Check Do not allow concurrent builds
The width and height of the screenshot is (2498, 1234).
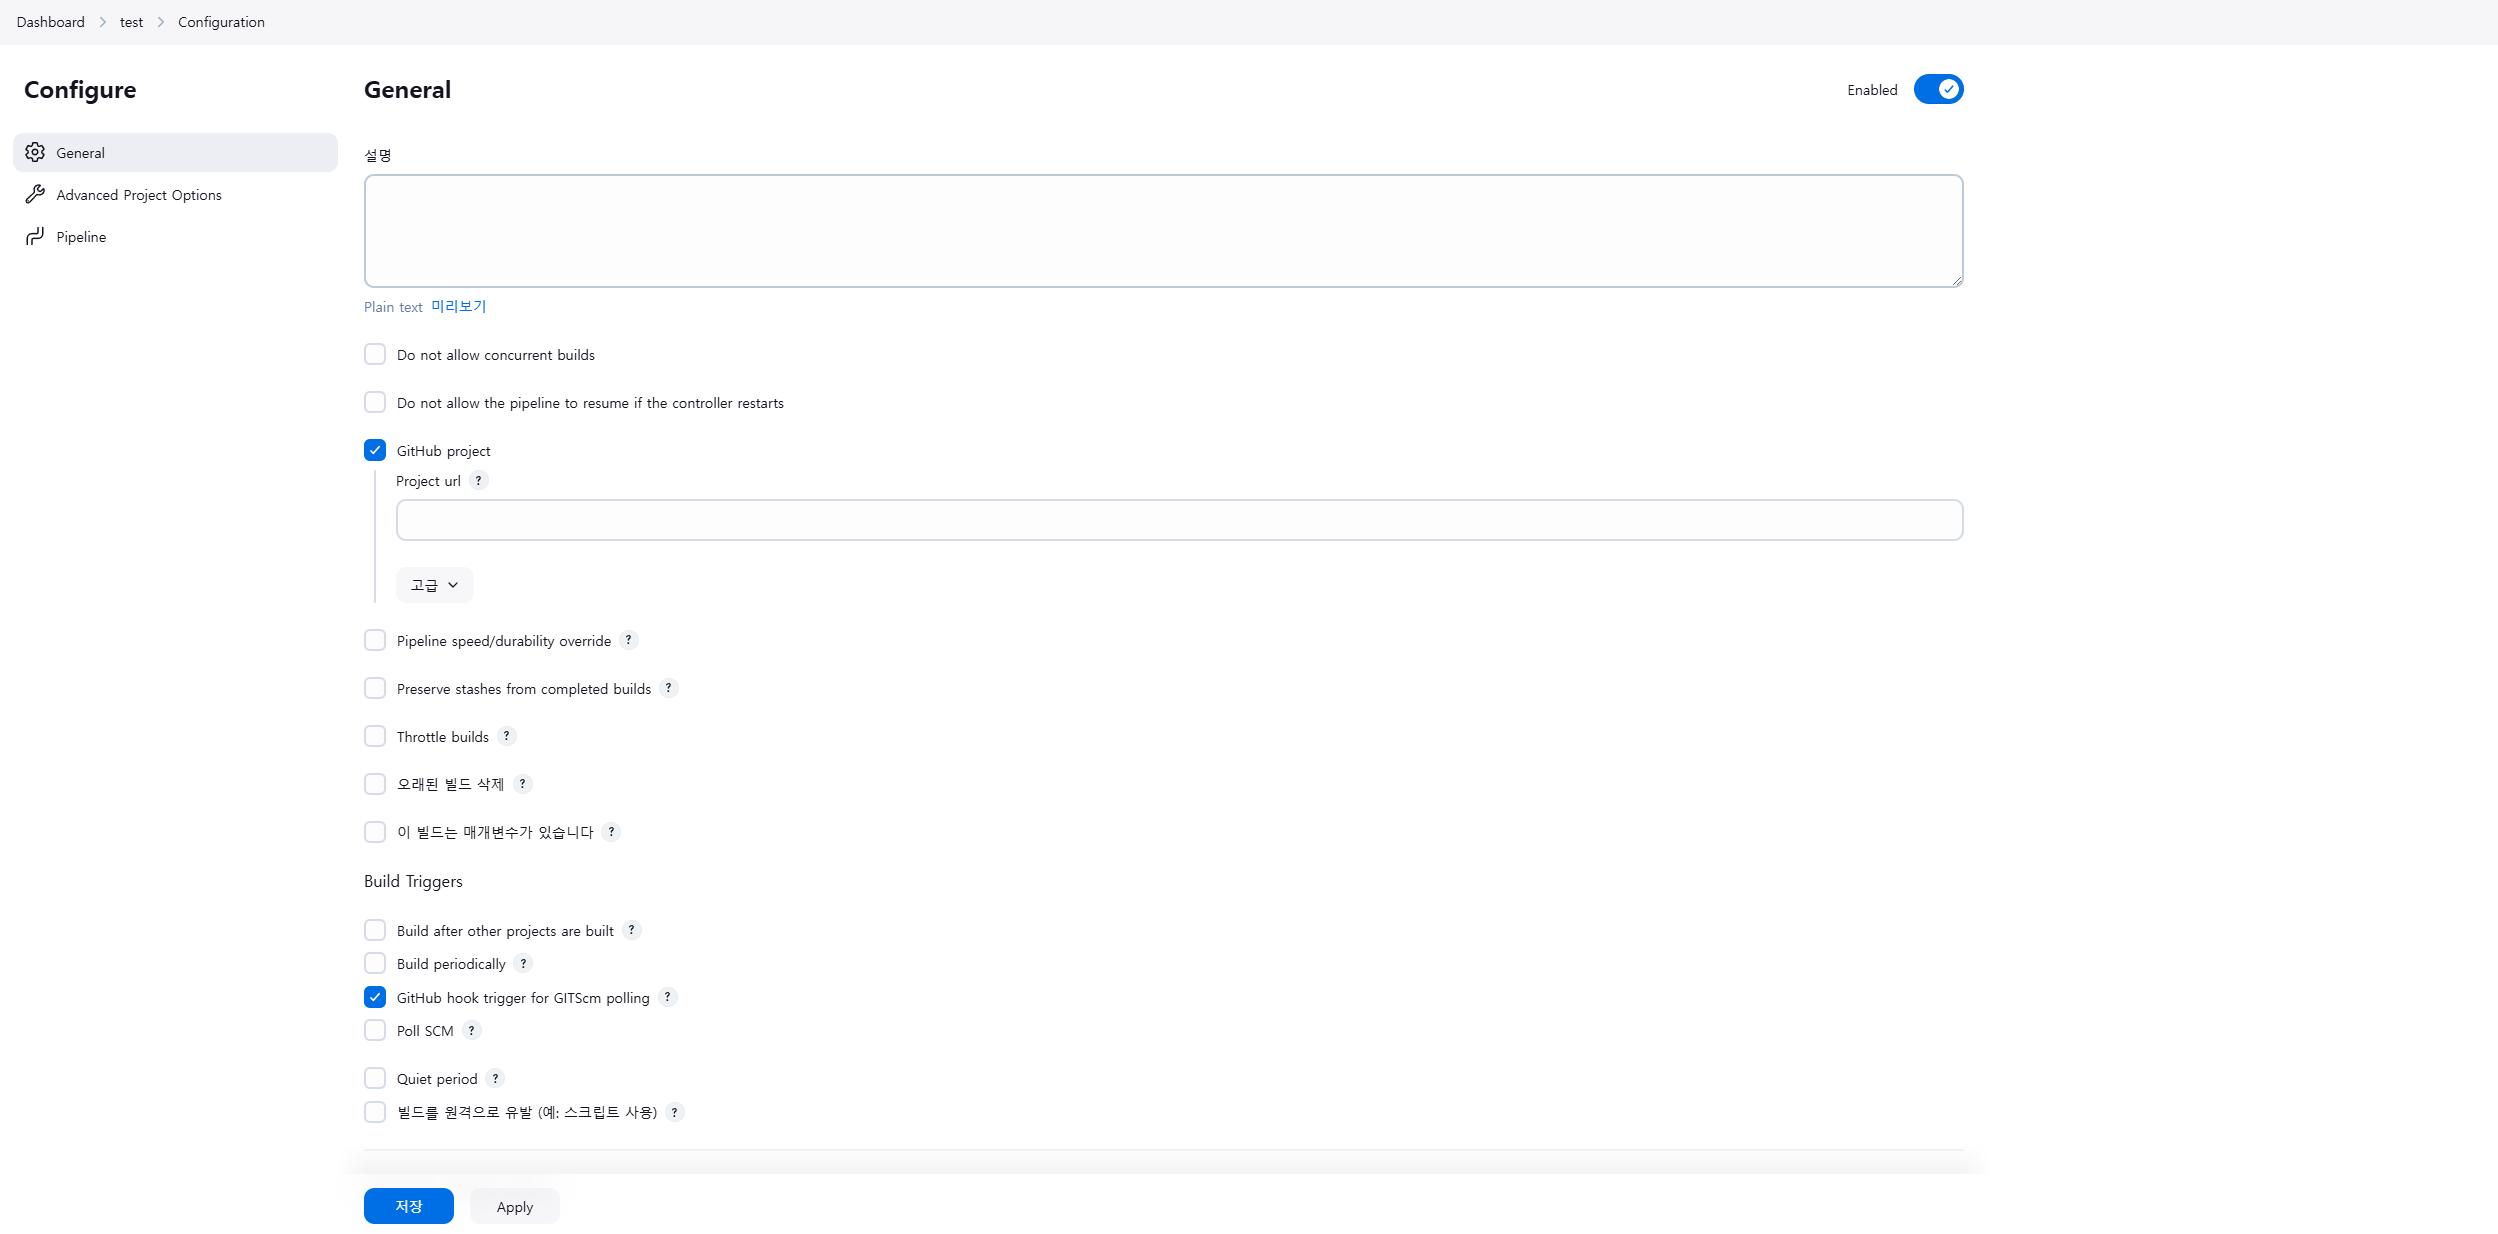(375, 354)
